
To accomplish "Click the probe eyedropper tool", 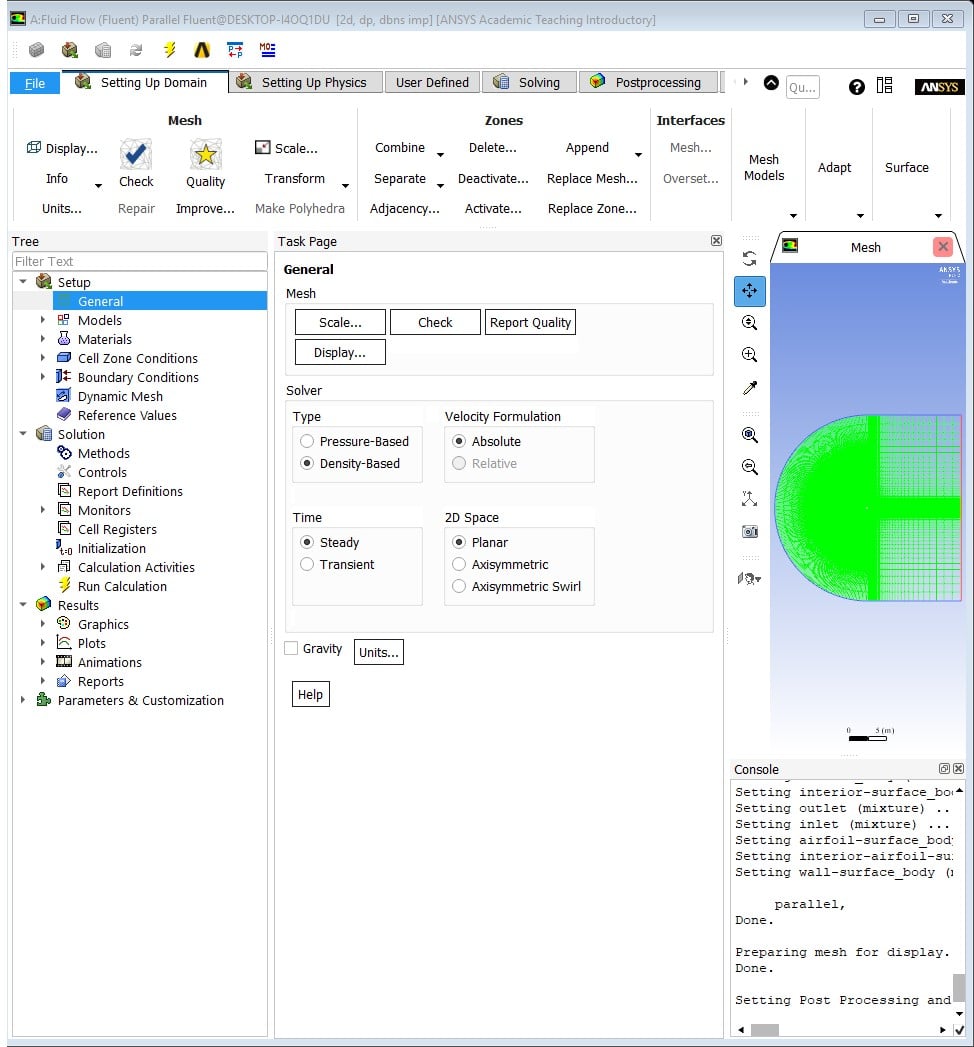I will (750, 387).
